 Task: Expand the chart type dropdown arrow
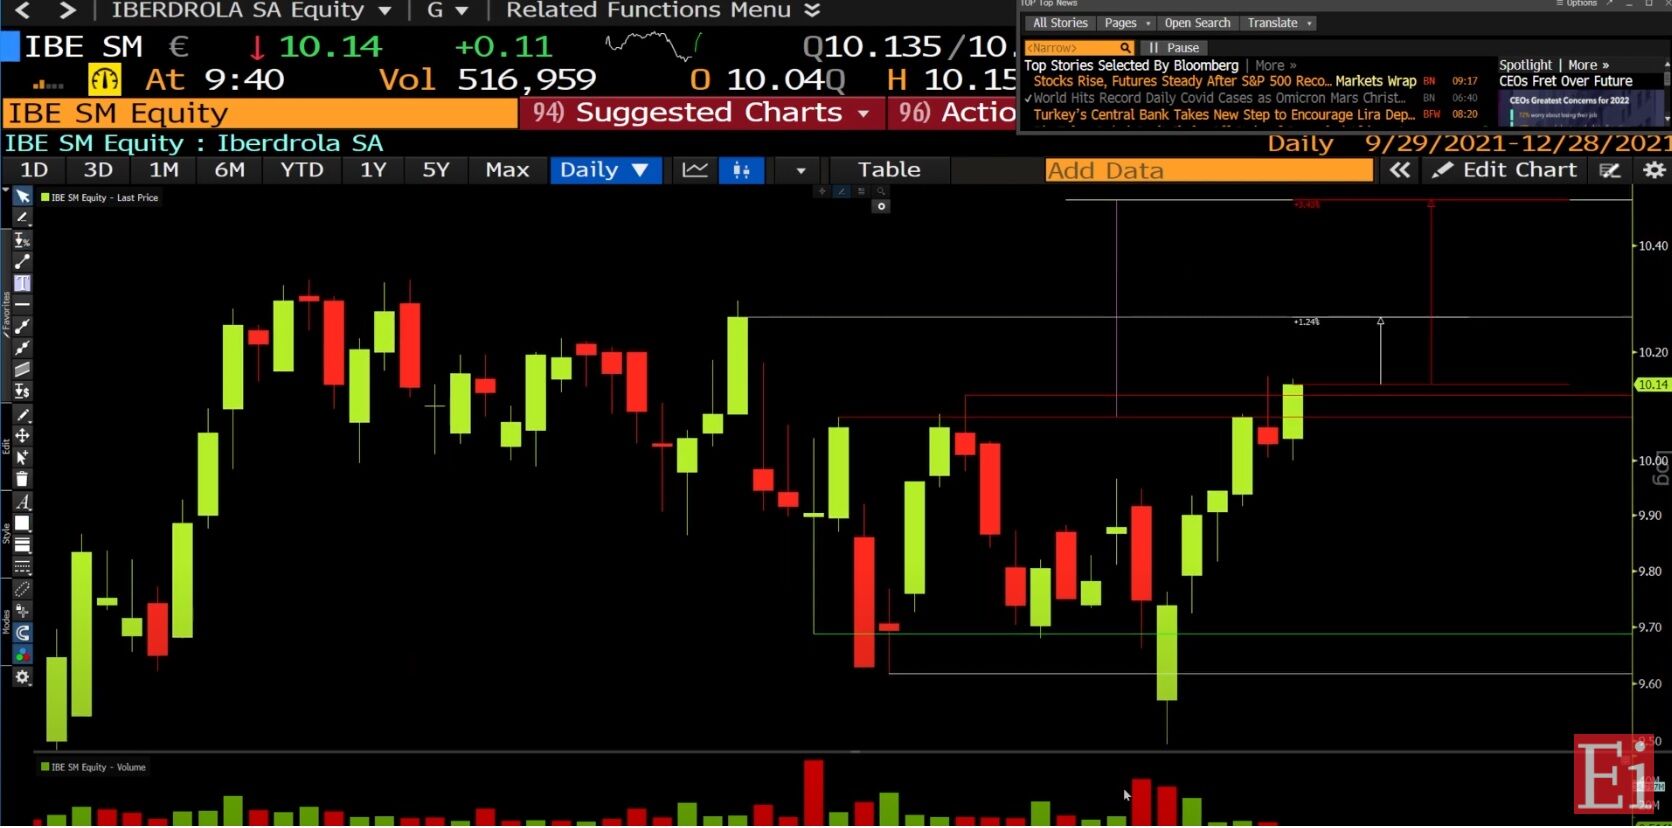[800, 170]
